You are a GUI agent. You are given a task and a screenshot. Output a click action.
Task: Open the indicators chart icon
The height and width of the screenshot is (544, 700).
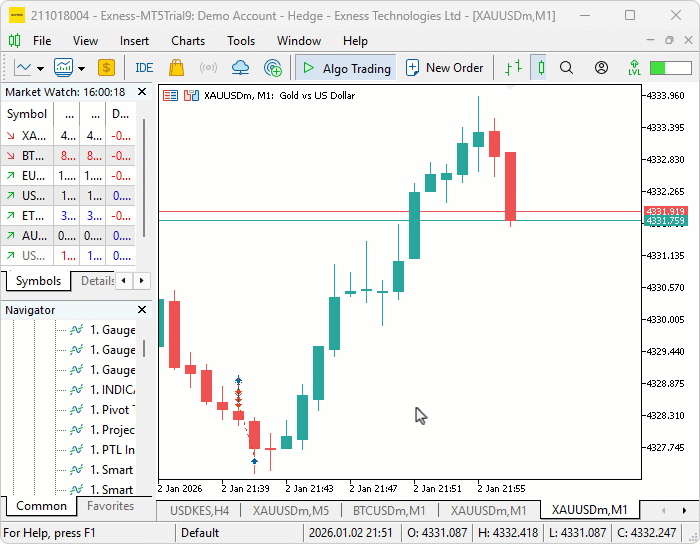[63, 68]
